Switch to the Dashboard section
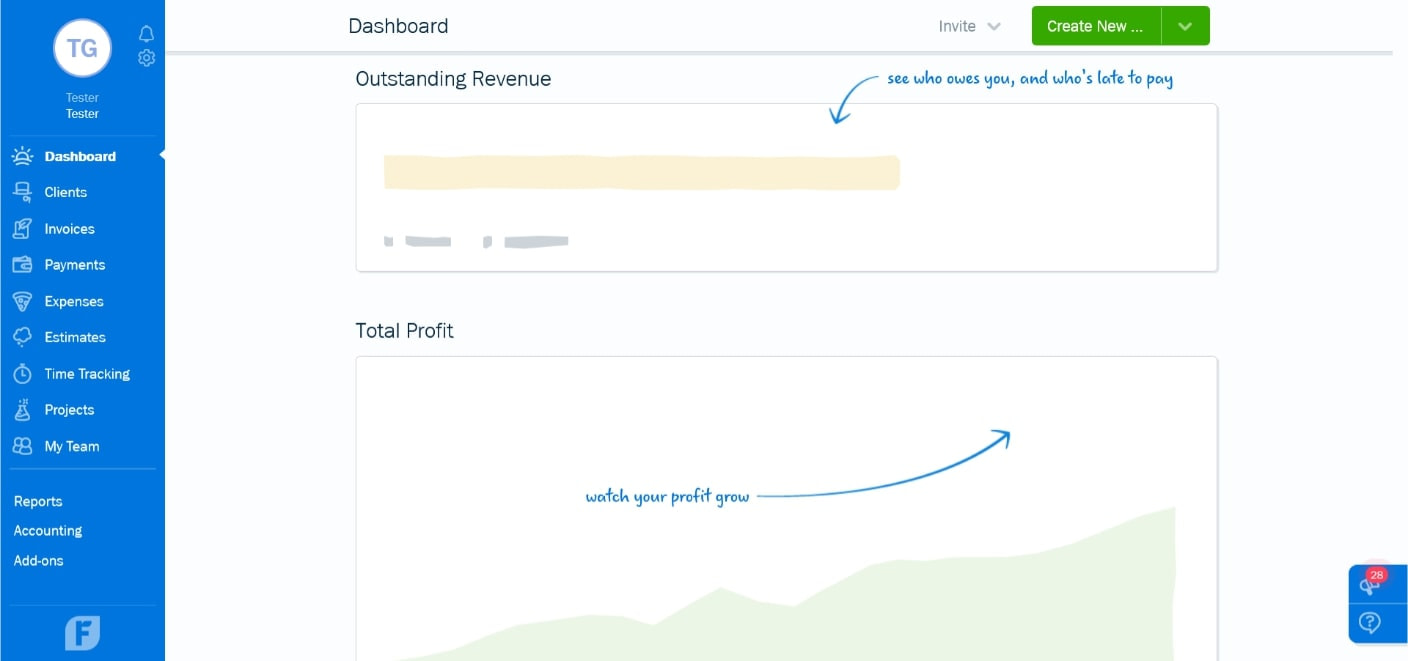The width and height of the screenshot is (1408, 661). [x=80, y=156]
